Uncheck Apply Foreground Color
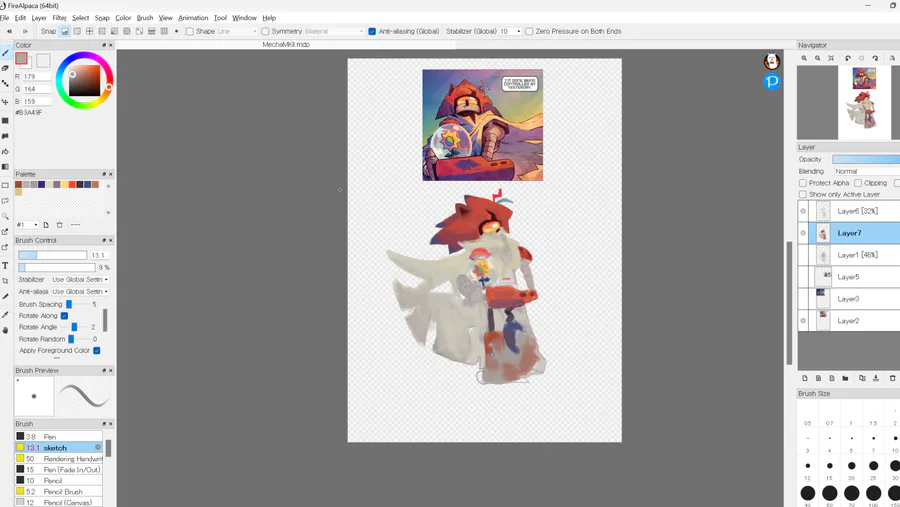This screenshot has width=900, height=507. coord(96,350)
